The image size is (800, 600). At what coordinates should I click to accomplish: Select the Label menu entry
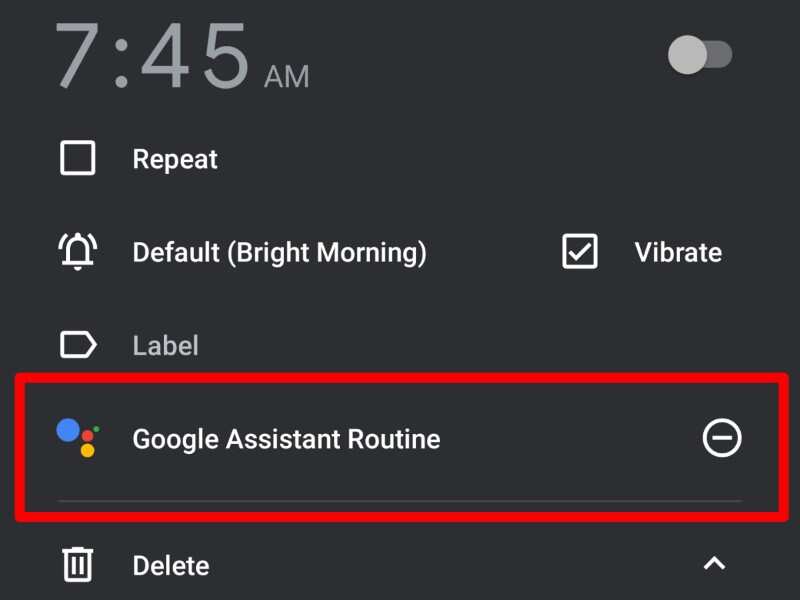coord(165,345)
